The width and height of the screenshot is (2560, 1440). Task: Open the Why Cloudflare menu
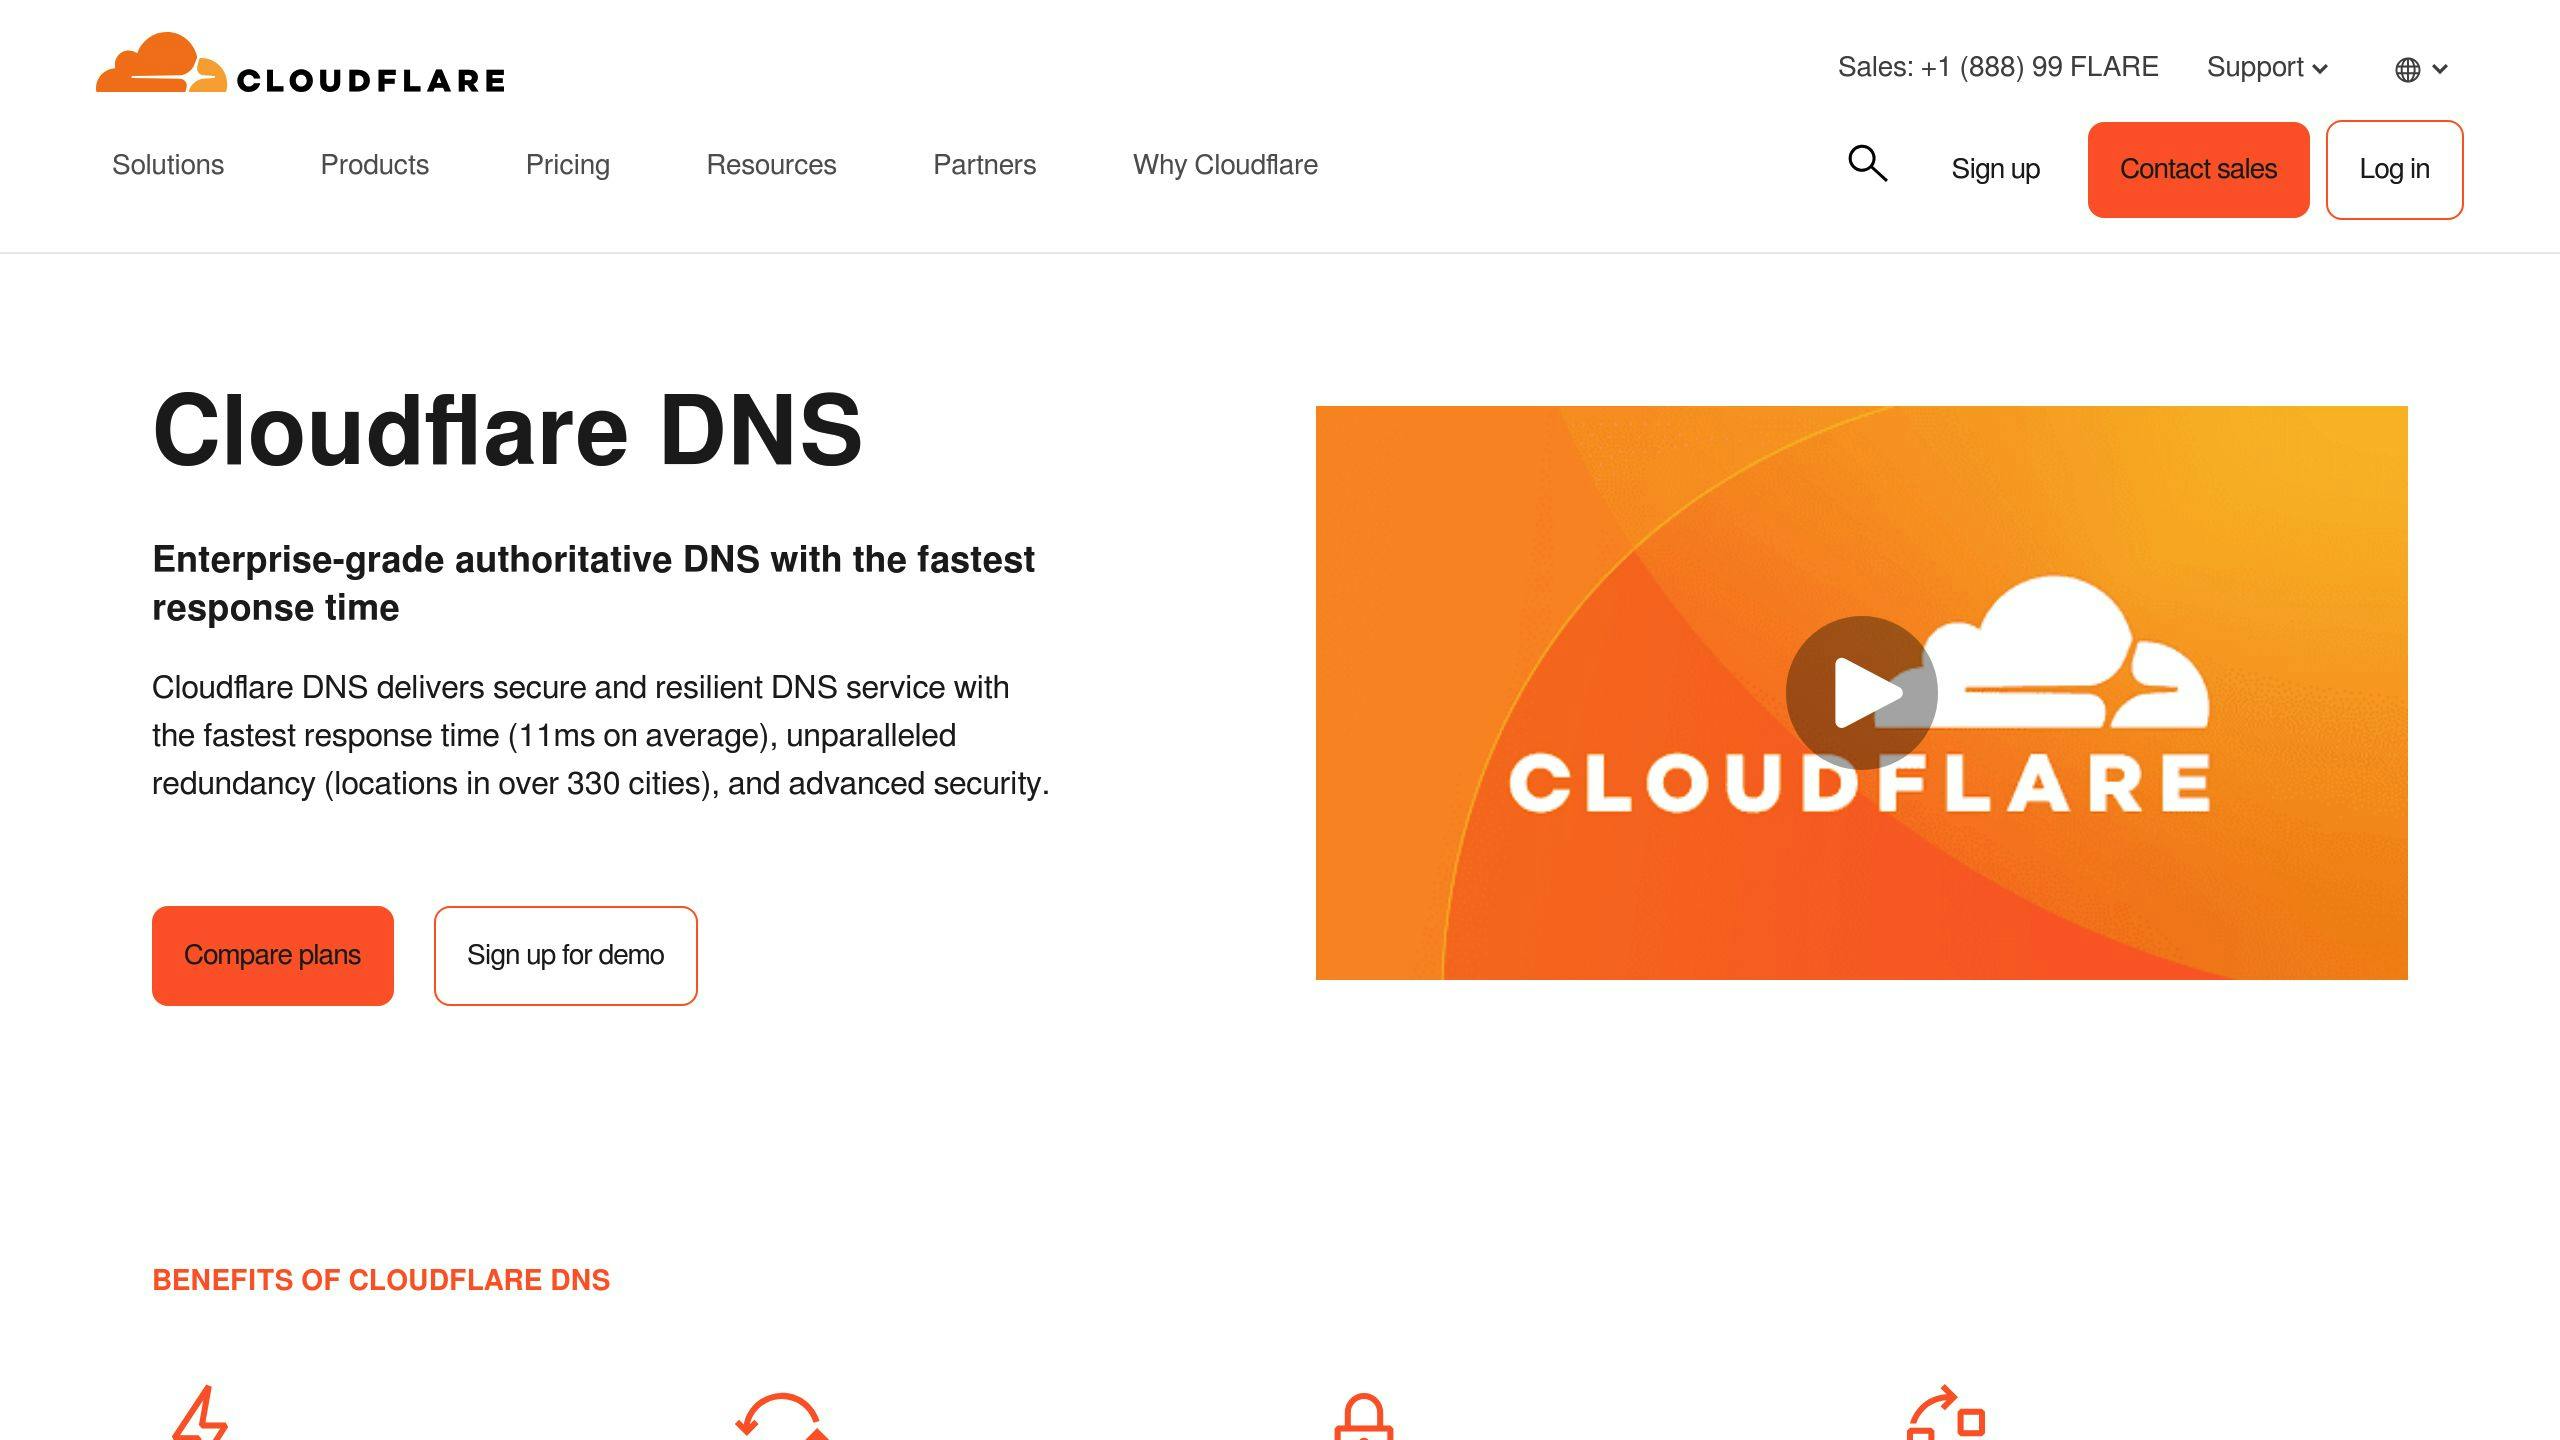(1225, 165)
